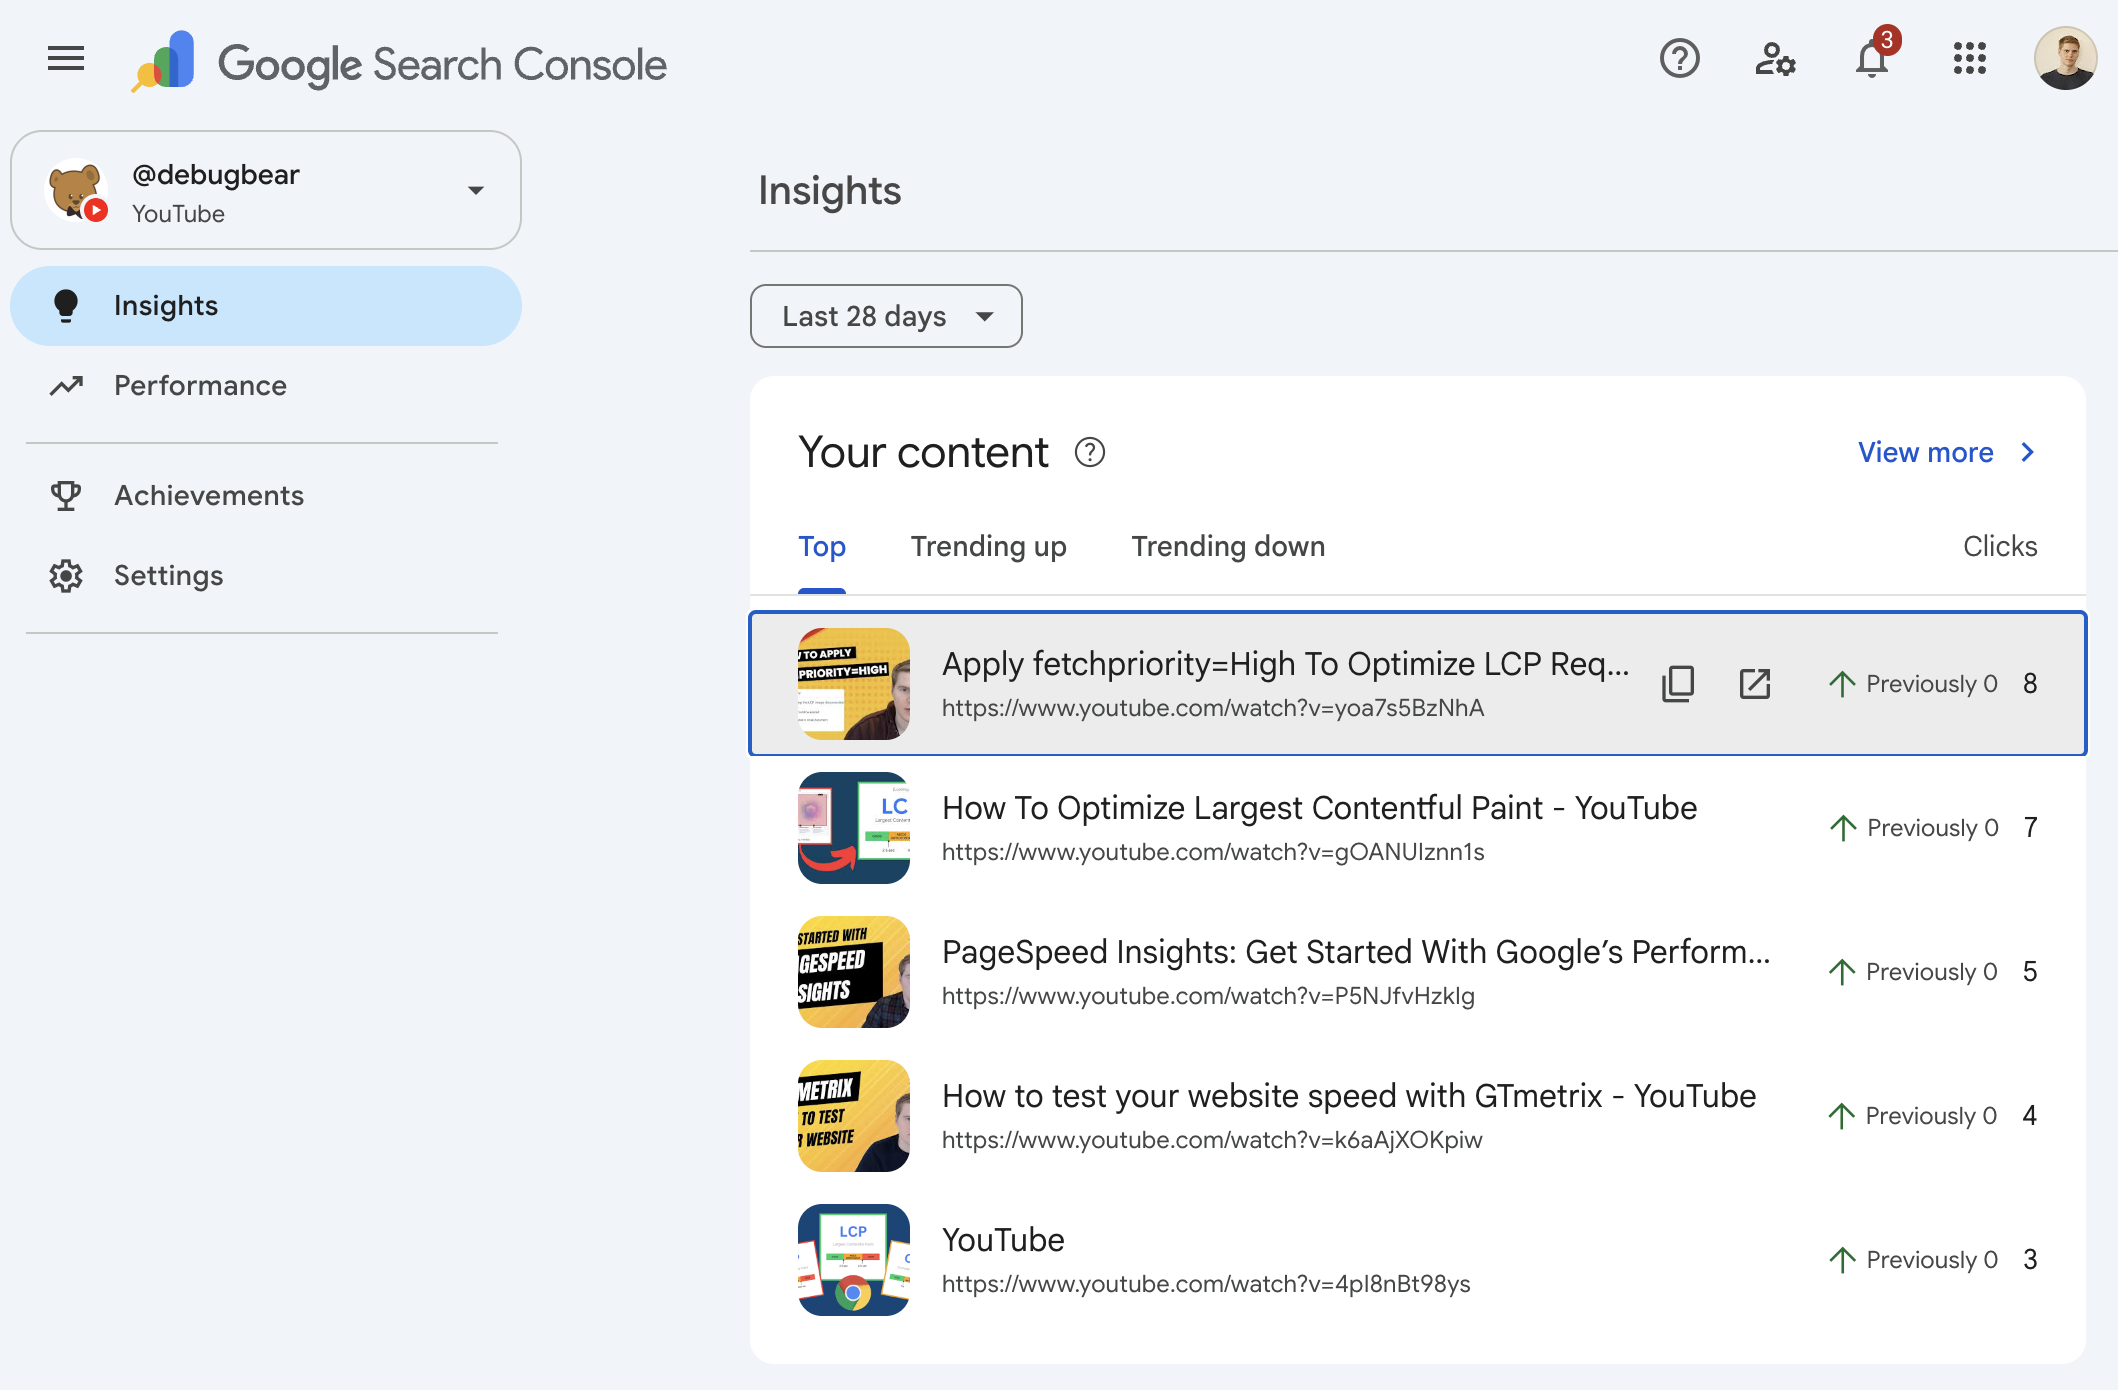Open fetchpriority video in new tab
The height and width of the screenshot is (1390, 2118).
pos(1755,684)
